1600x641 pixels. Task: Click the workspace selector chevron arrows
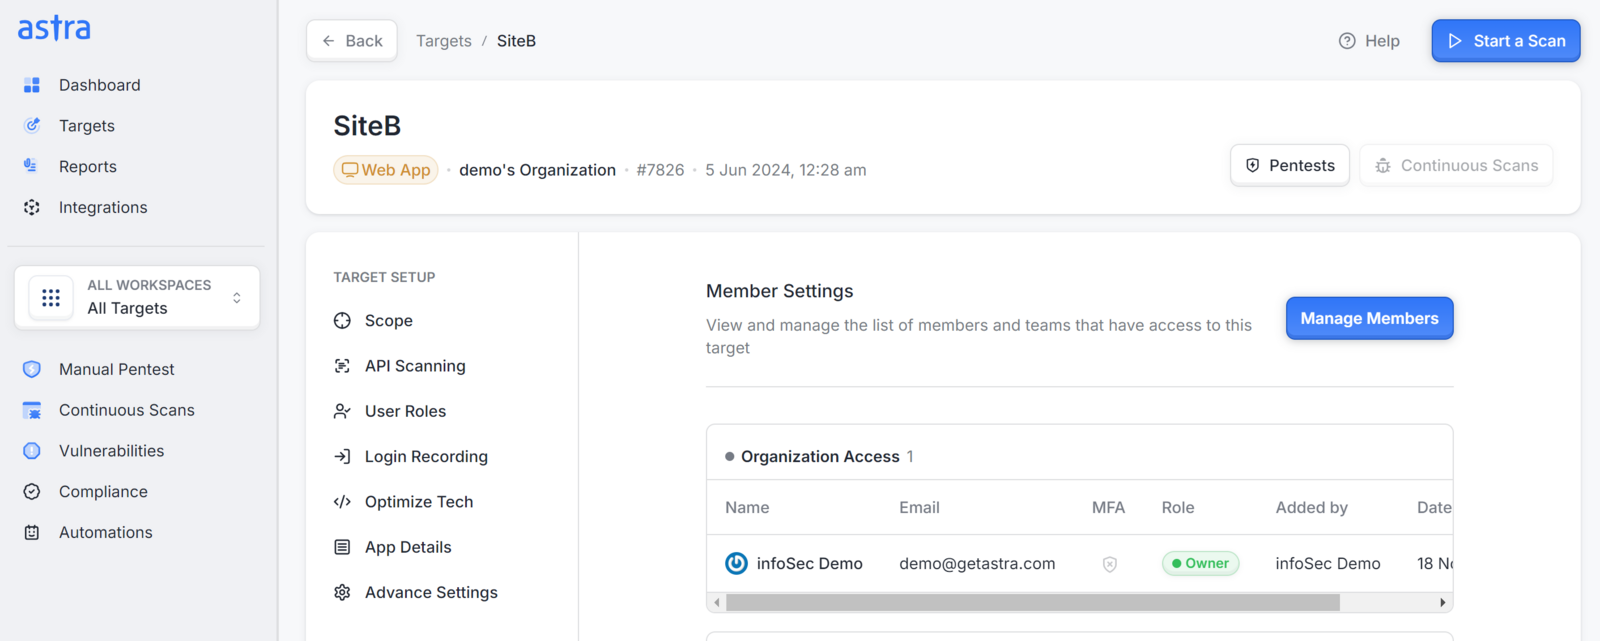[237, 298]
